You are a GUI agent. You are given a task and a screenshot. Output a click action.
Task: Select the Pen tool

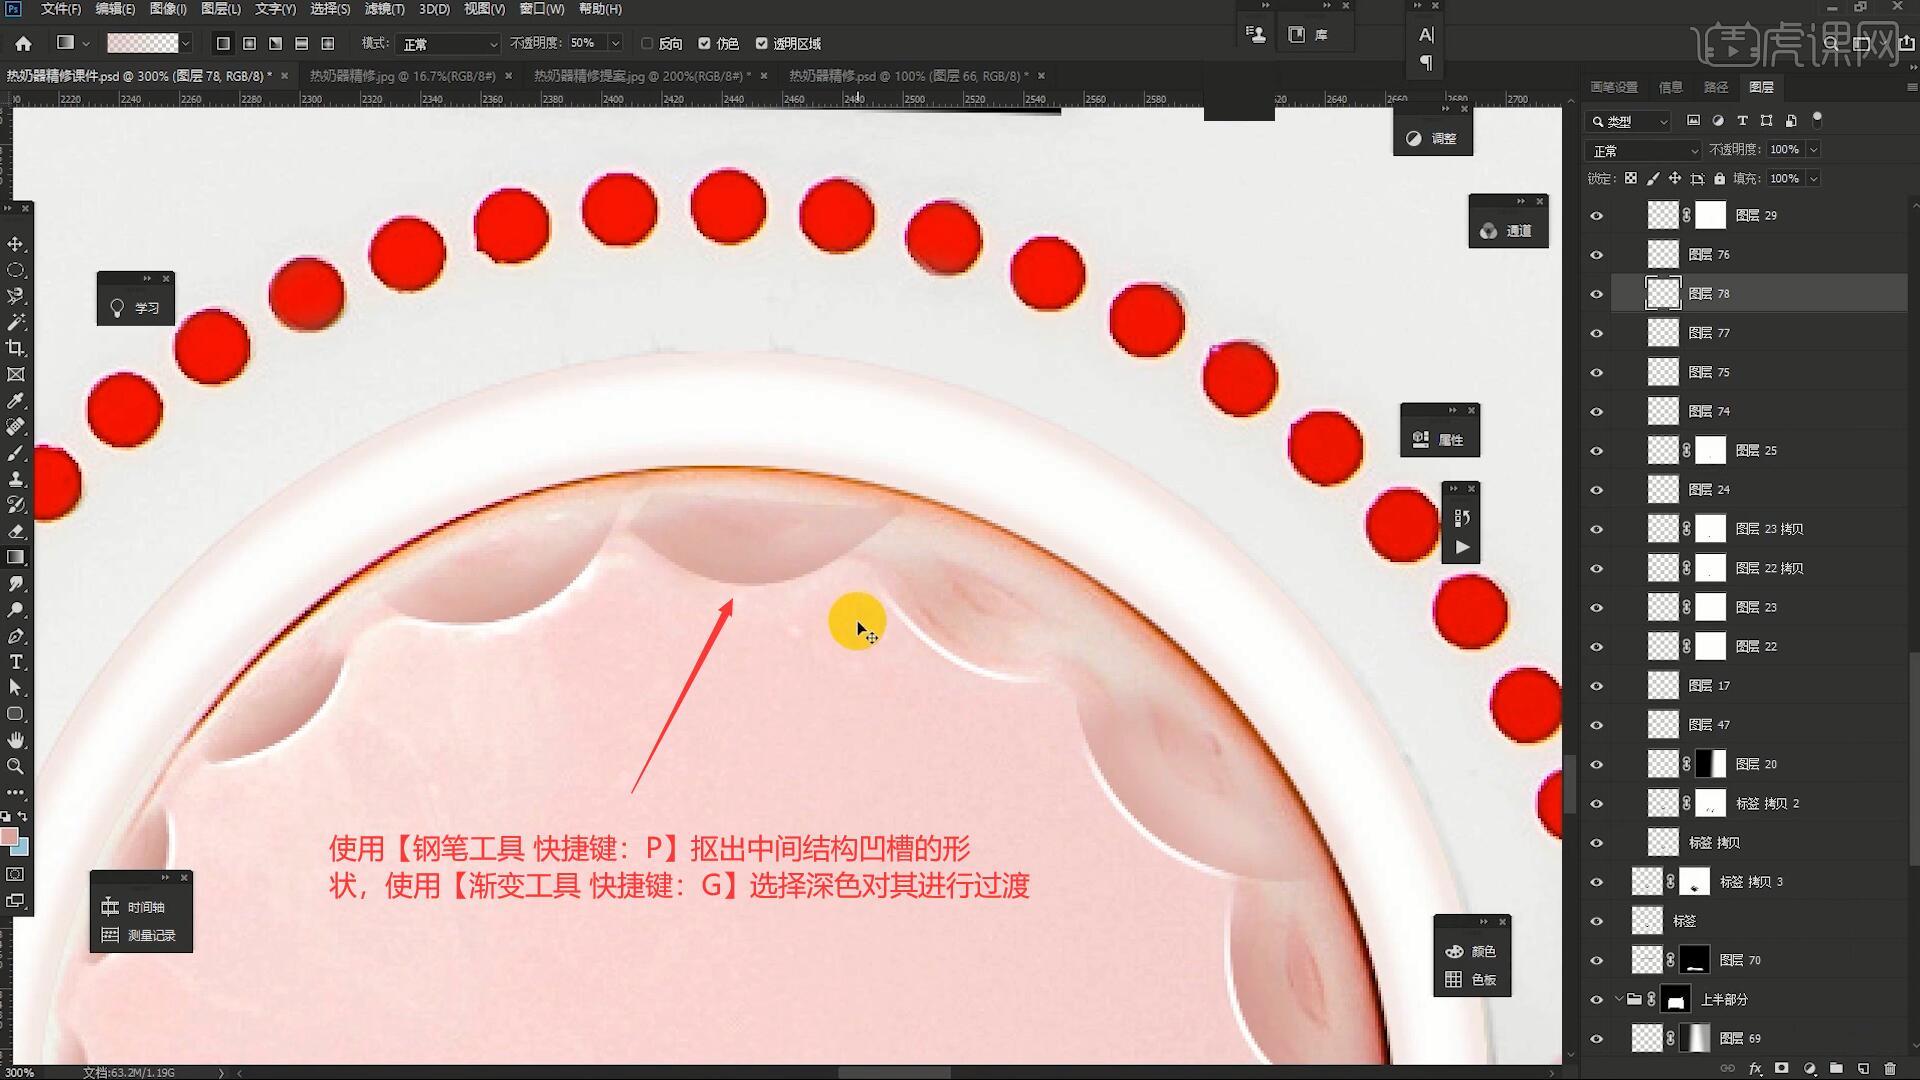[x=15, y=636]
